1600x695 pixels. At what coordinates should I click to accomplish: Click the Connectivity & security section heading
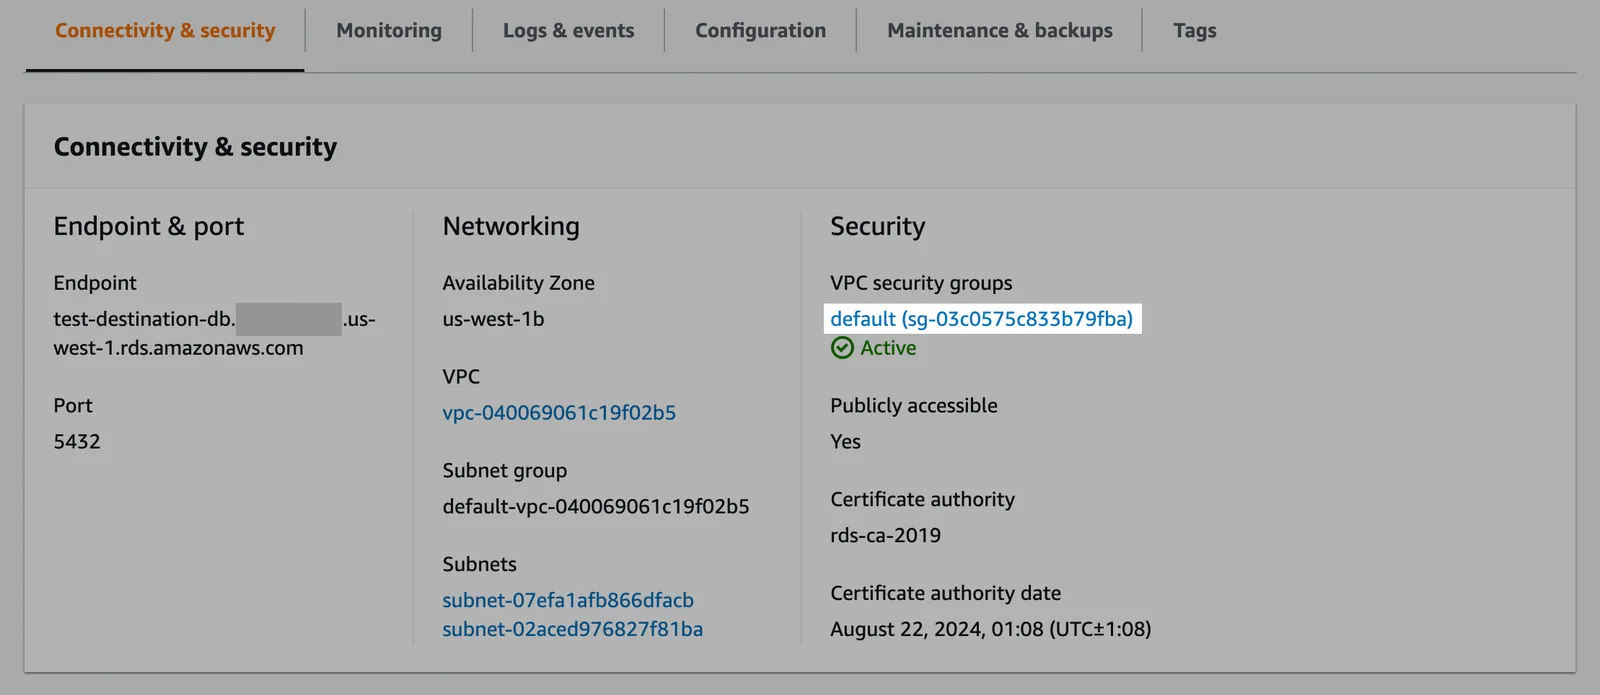pyautogui.click(x=195, y=147)
